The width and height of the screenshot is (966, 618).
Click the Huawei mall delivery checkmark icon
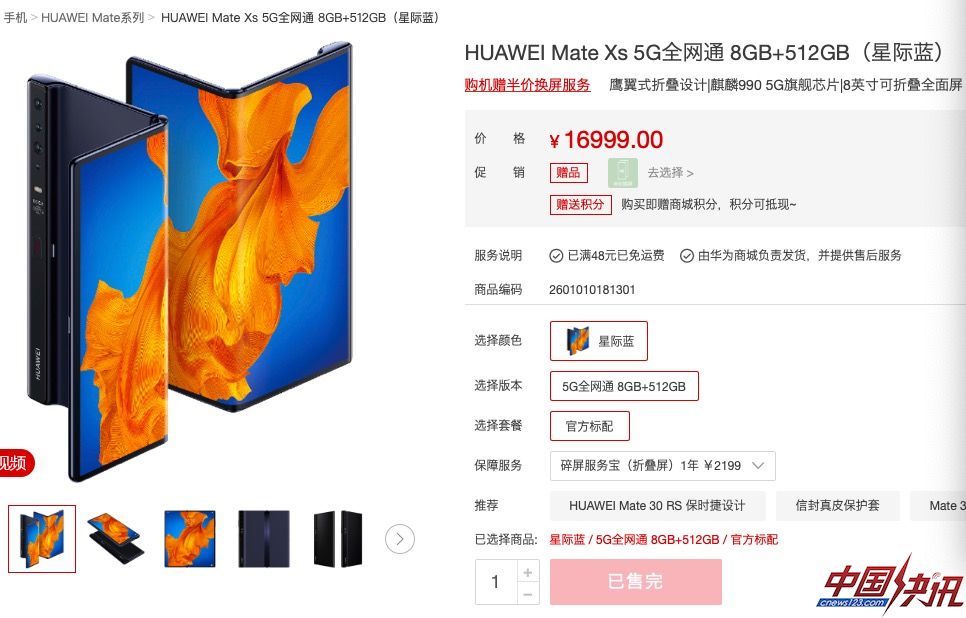(686, 256)
